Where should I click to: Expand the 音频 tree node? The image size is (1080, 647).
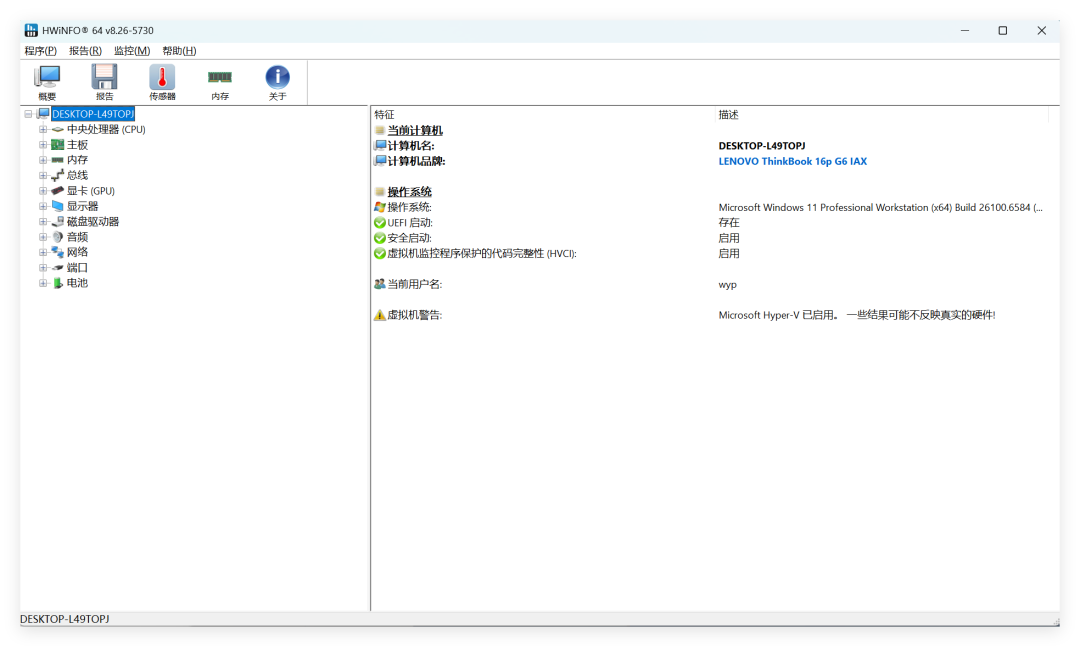point(43,237)
